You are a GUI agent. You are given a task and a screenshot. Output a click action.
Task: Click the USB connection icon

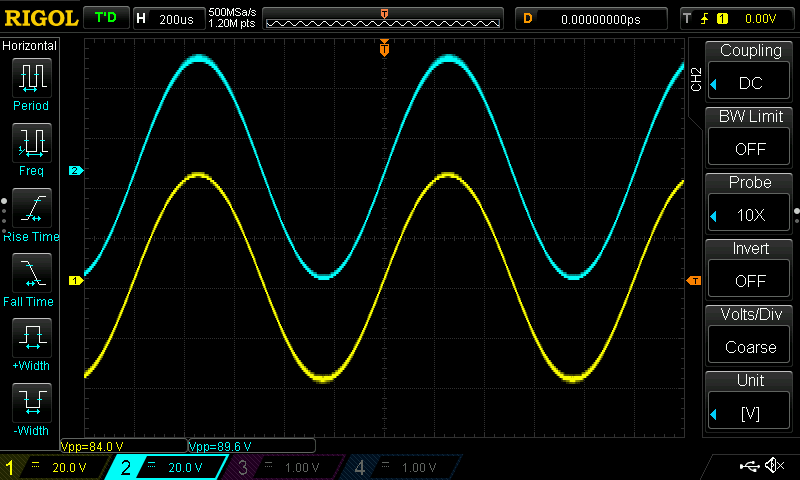pos(749,465)
